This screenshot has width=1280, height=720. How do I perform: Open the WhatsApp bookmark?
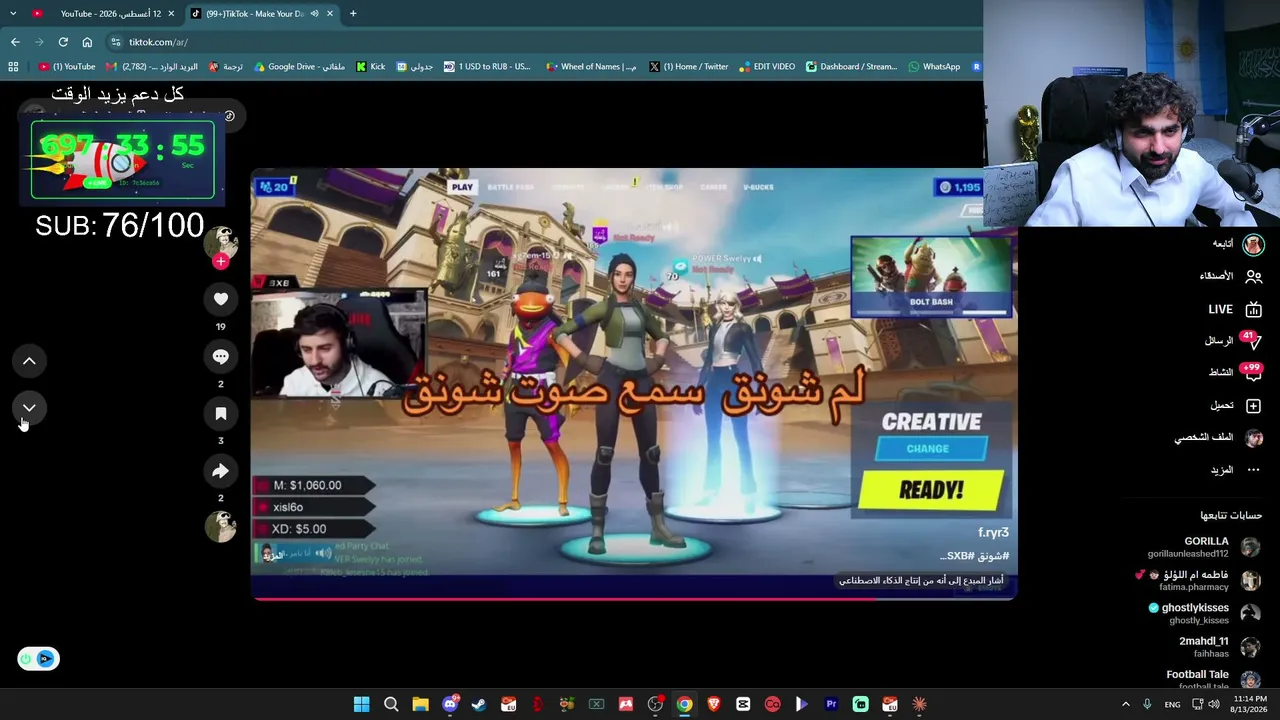[934, 67]
